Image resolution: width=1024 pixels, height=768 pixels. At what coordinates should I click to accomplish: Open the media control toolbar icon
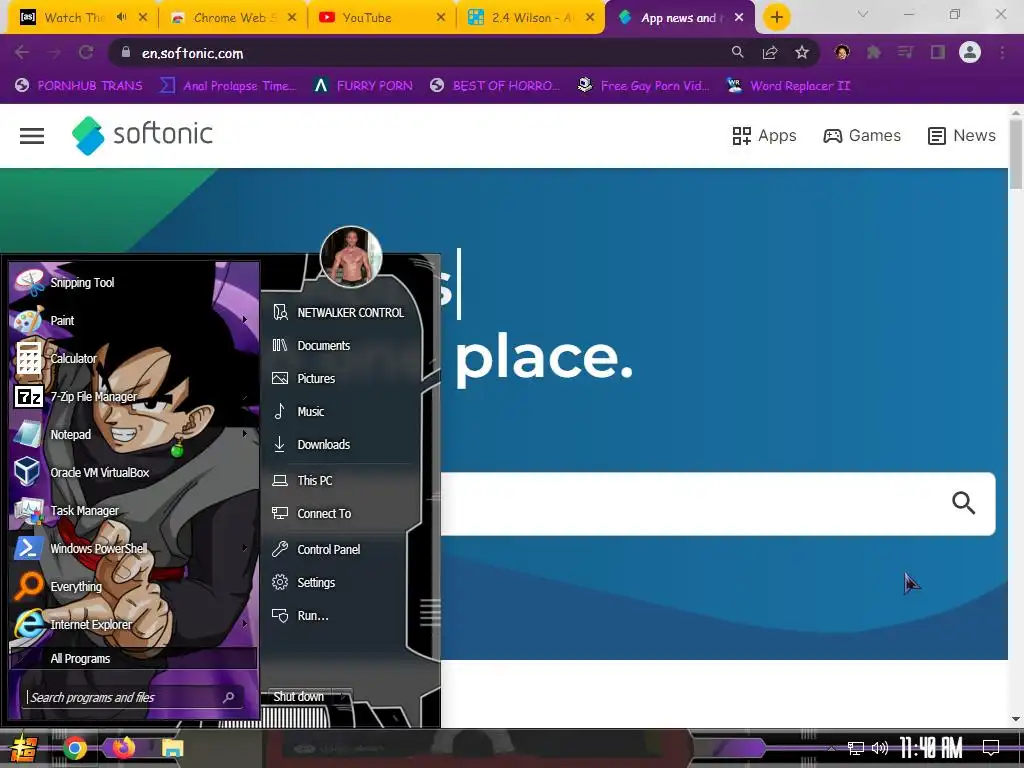click(905, 52)
